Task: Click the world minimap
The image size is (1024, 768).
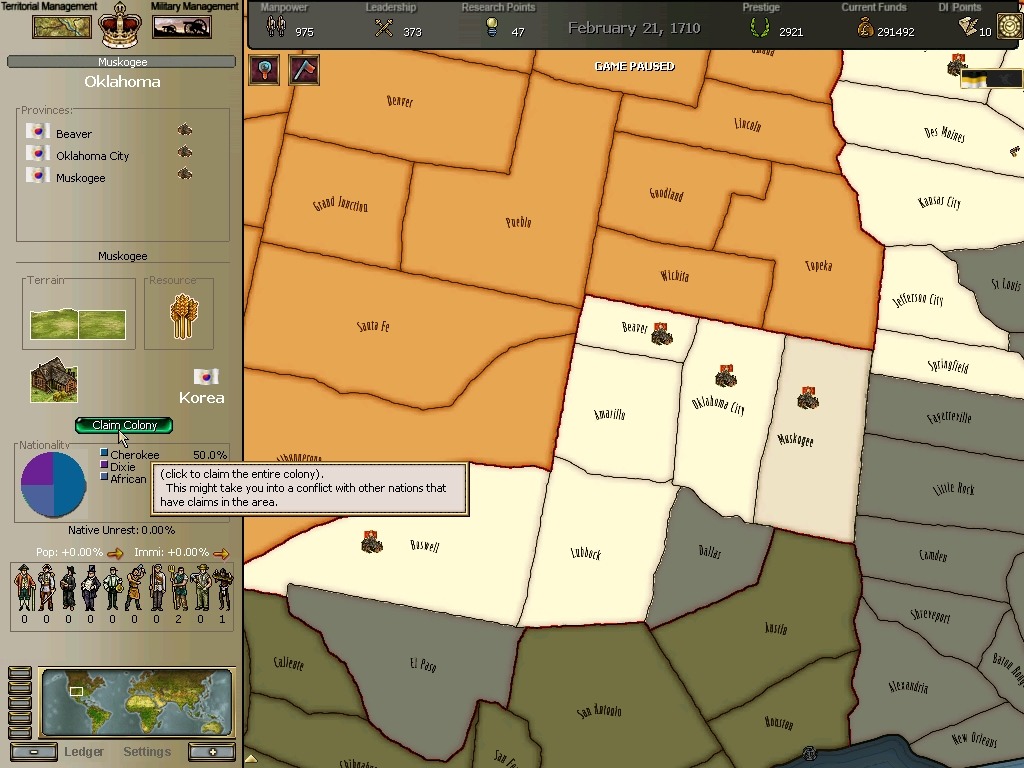Action: 136,702
